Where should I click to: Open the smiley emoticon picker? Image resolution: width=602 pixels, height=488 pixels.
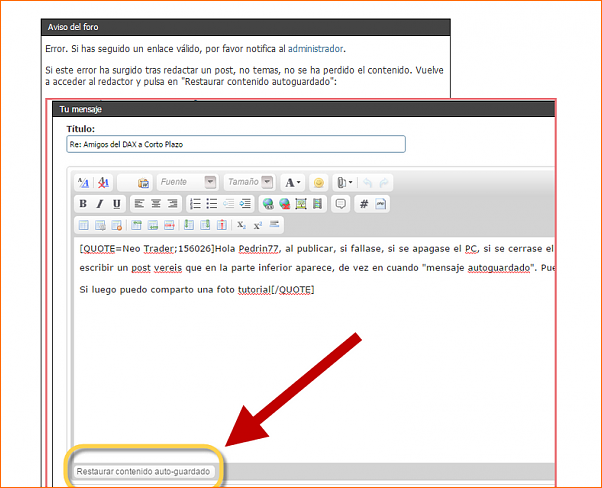point(318,182)
